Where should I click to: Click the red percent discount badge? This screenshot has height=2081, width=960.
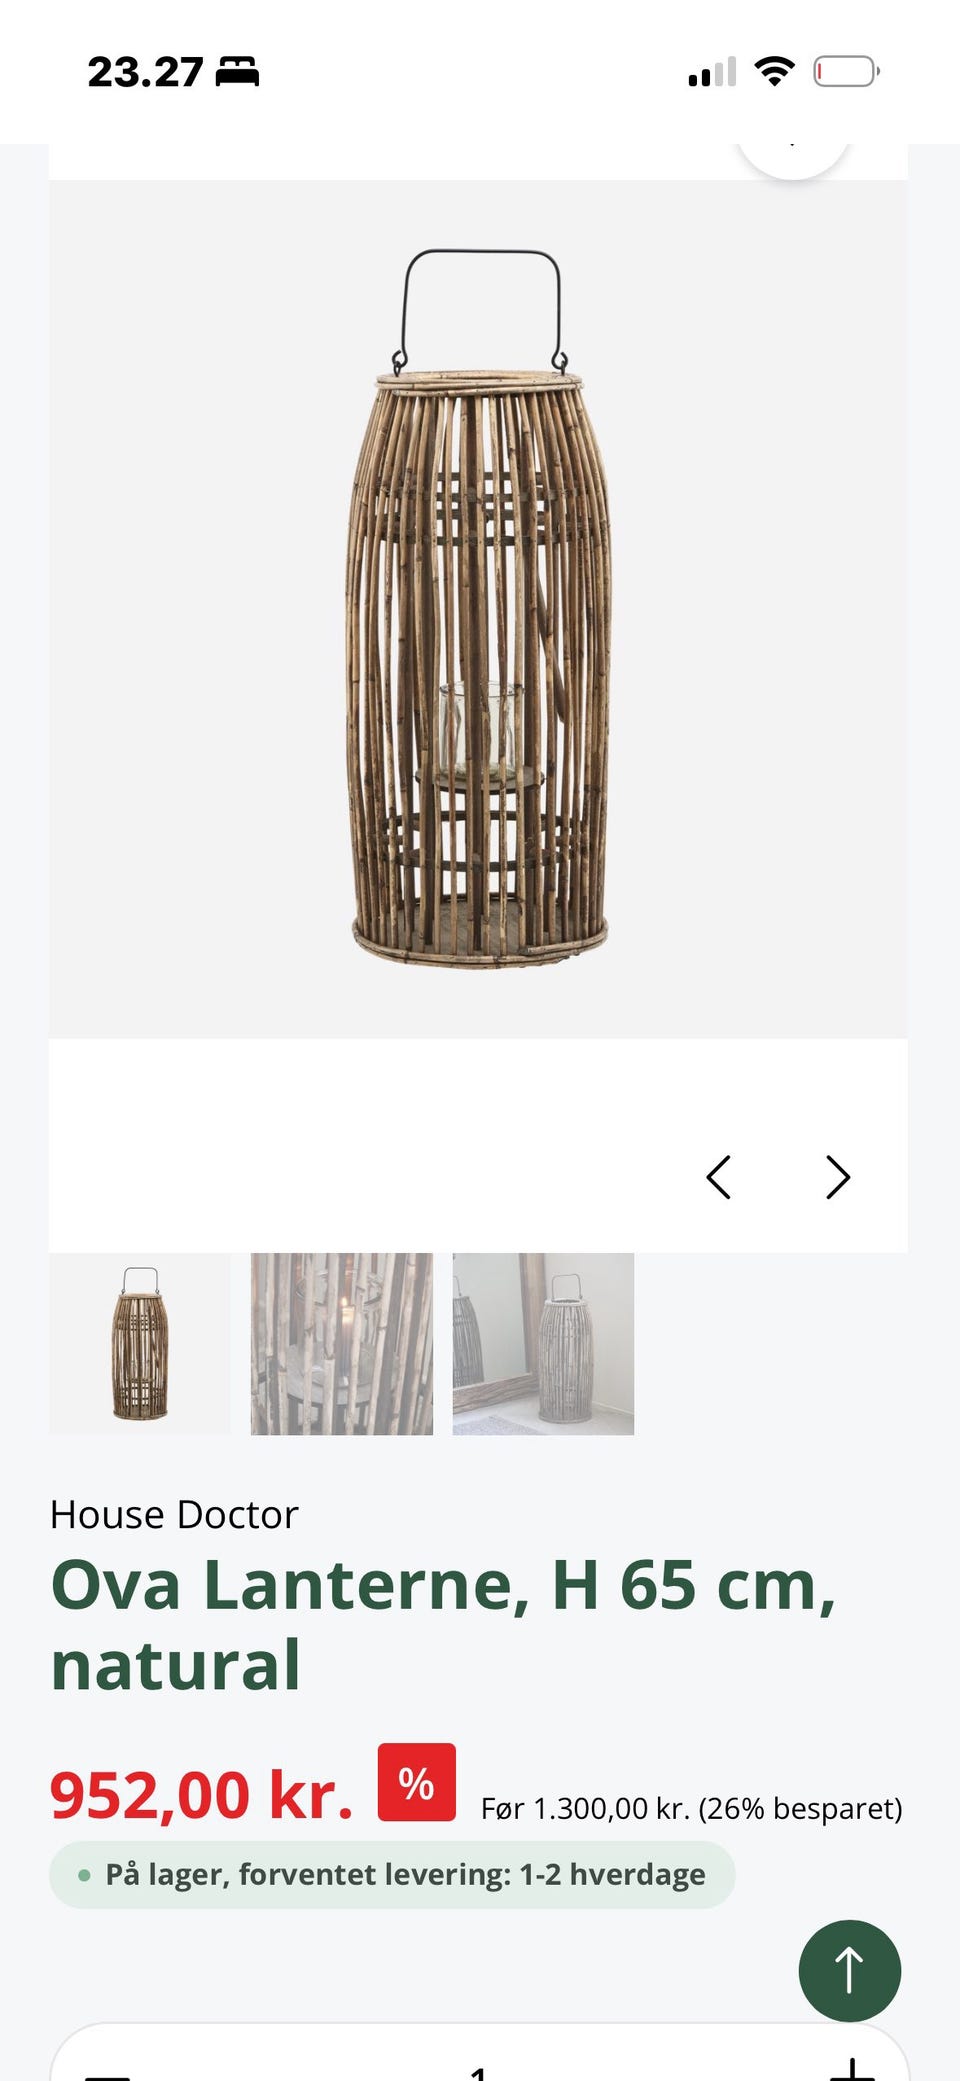pos(416,1782)
